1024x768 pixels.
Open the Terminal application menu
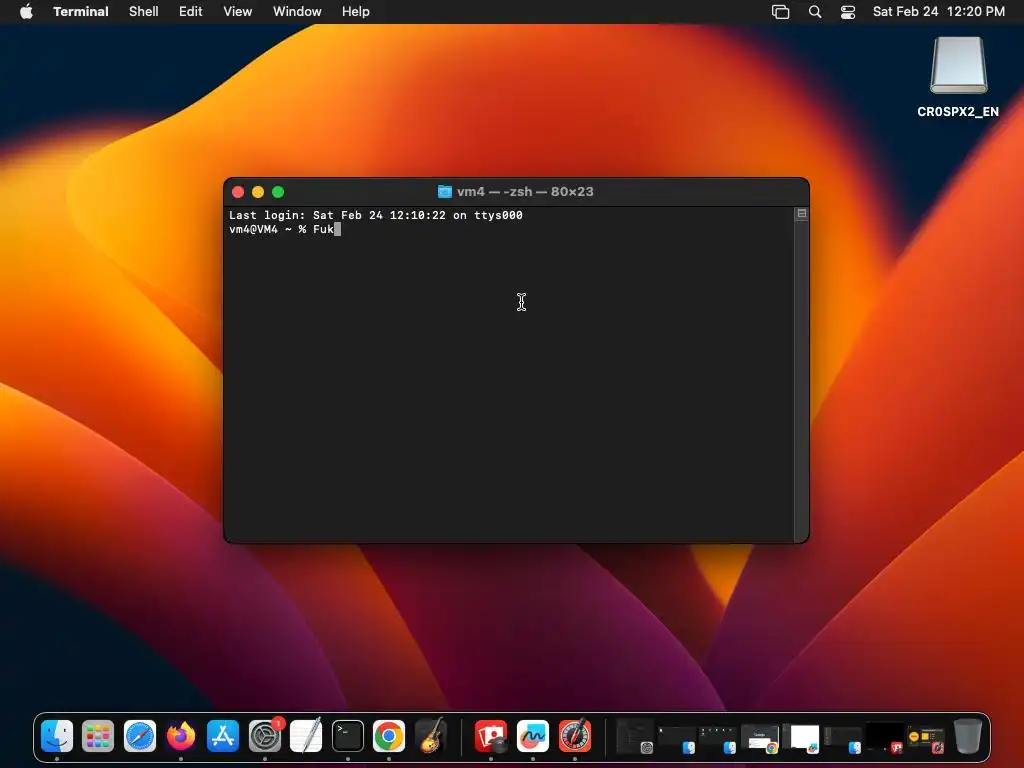(81, 11)
